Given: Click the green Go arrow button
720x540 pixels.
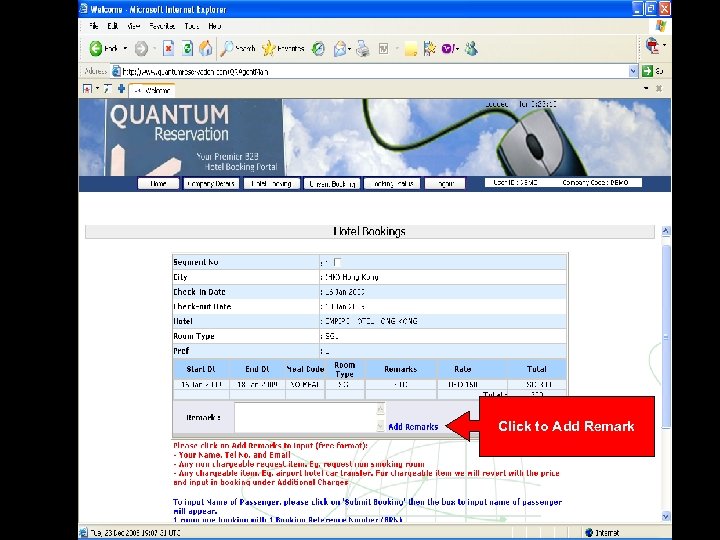Looking at the screenshot, I should [x=647, y=71].
